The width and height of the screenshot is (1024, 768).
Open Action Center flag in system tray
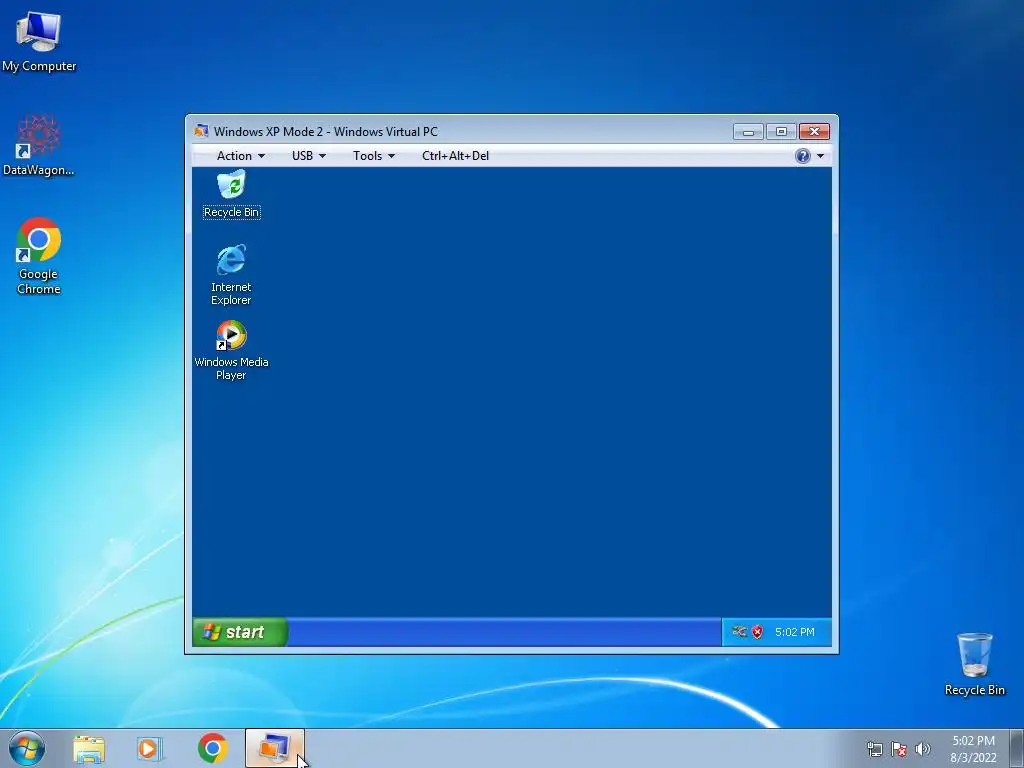point(899,749)
